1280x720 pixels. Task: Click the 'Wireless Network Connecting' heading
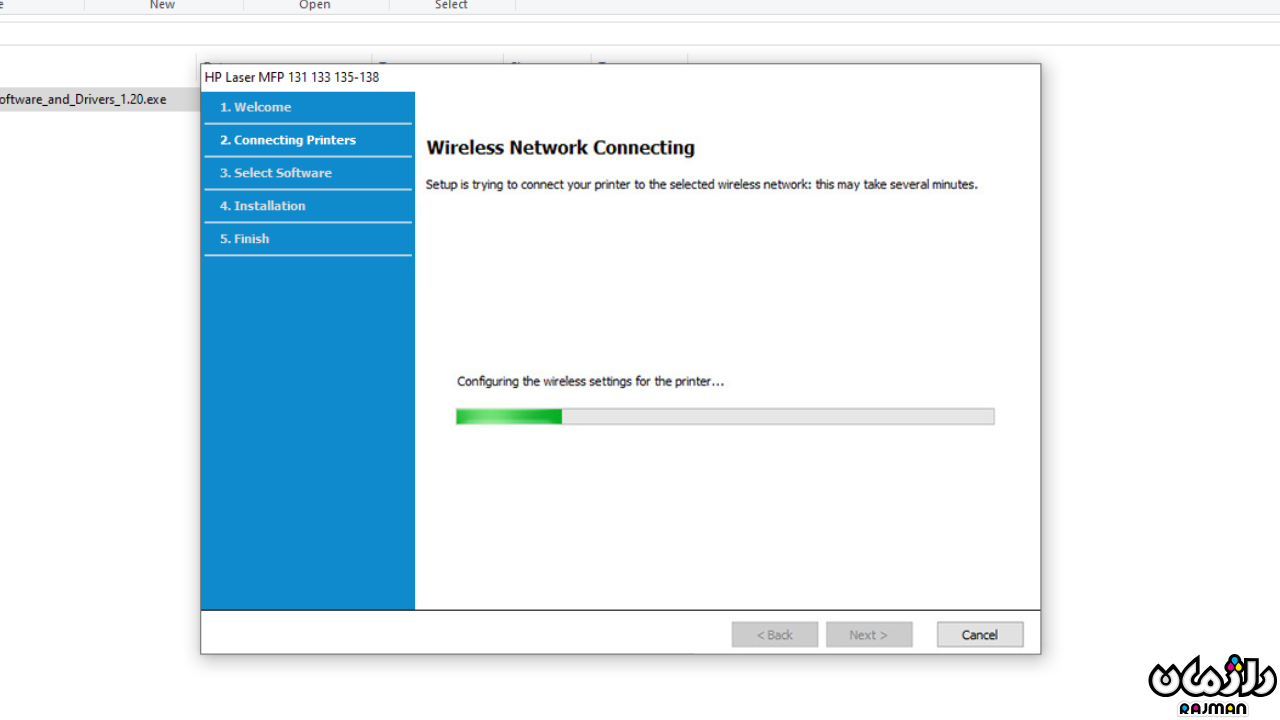click(560, 148)
